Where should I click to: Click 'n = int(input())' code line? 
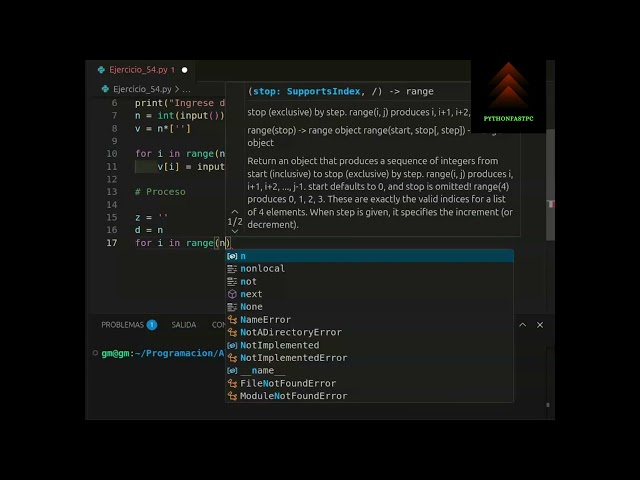(x=180, y=116)
